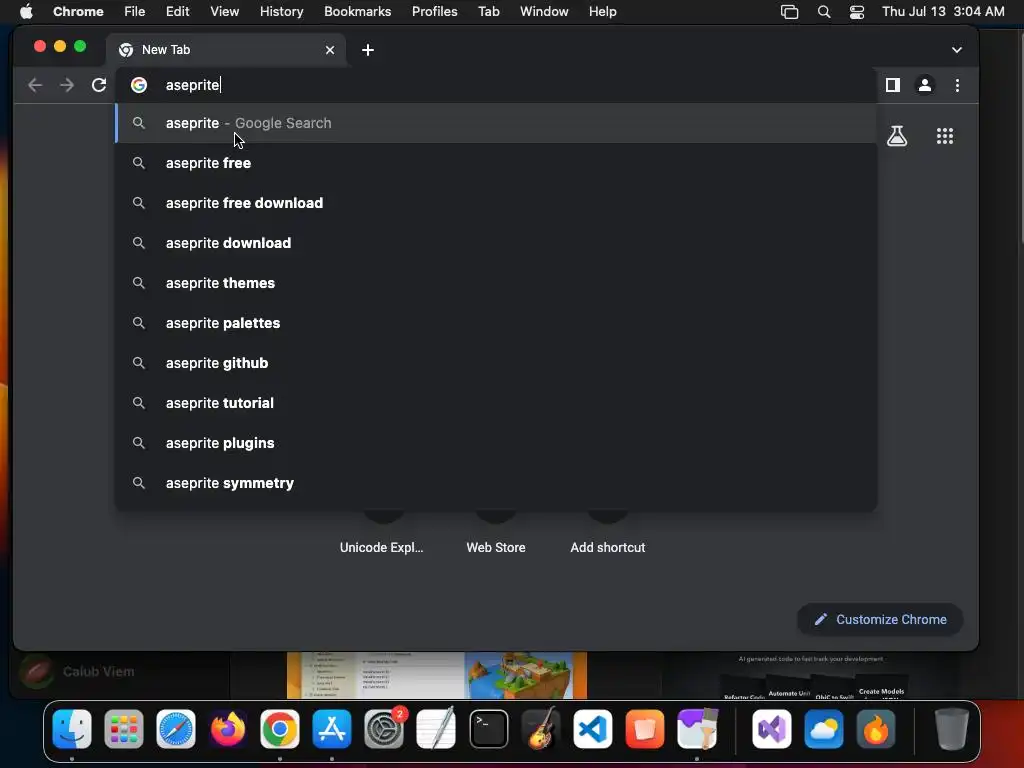
Task: Choose aseprite - Google Search suggestion
Action: [496, 123]
